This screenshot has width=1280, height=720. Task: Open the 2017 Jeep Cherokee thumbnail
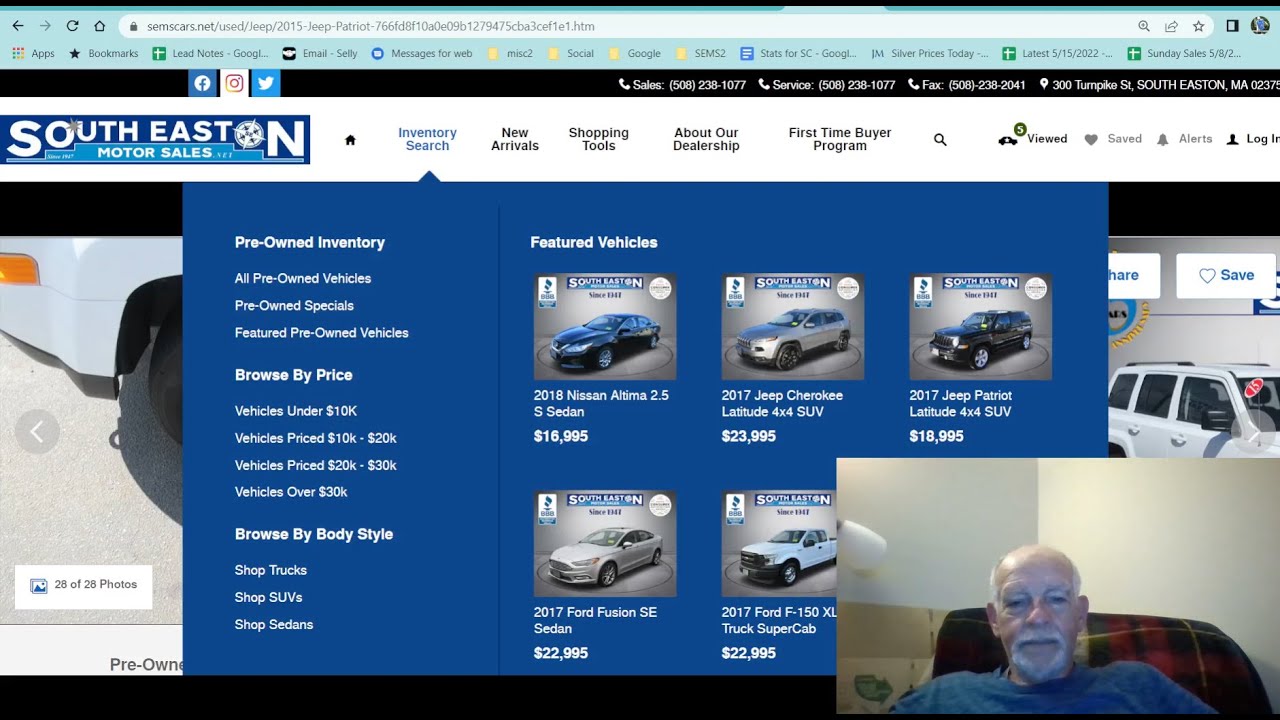pyautogui.click(x=793, y=327)
